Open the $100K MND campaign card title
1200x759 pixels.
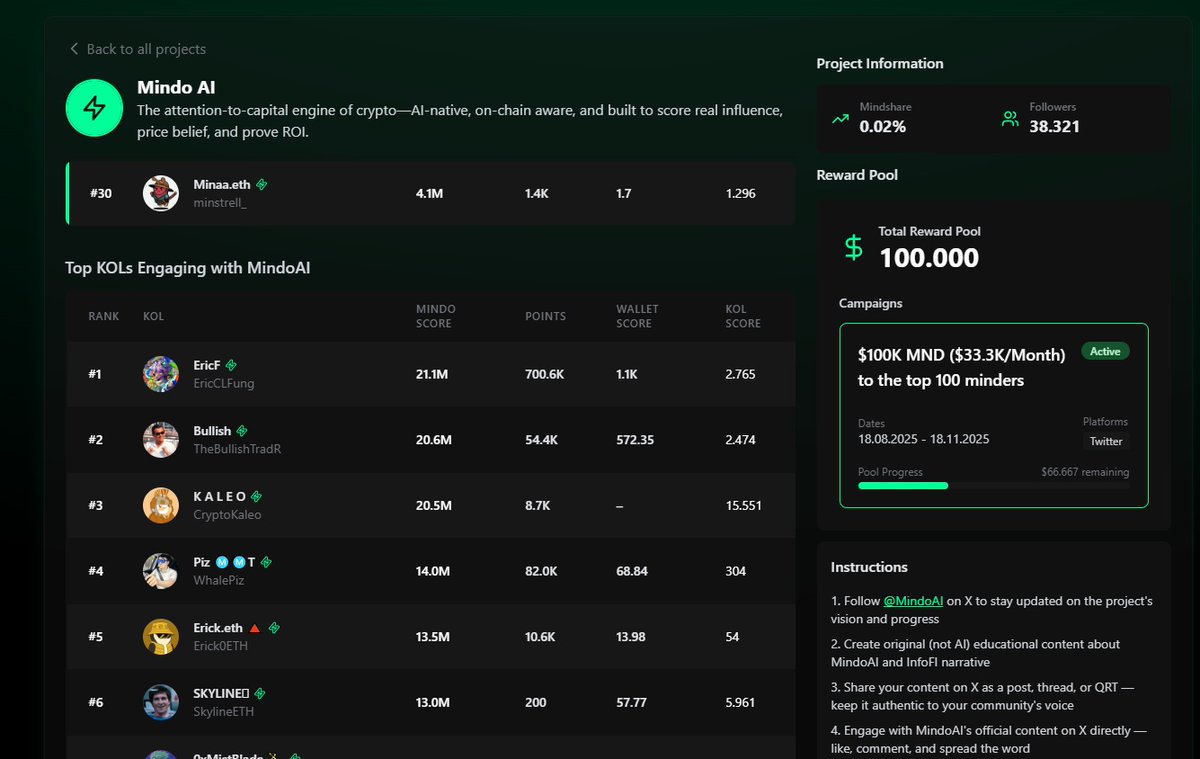[x=962, y=367]
